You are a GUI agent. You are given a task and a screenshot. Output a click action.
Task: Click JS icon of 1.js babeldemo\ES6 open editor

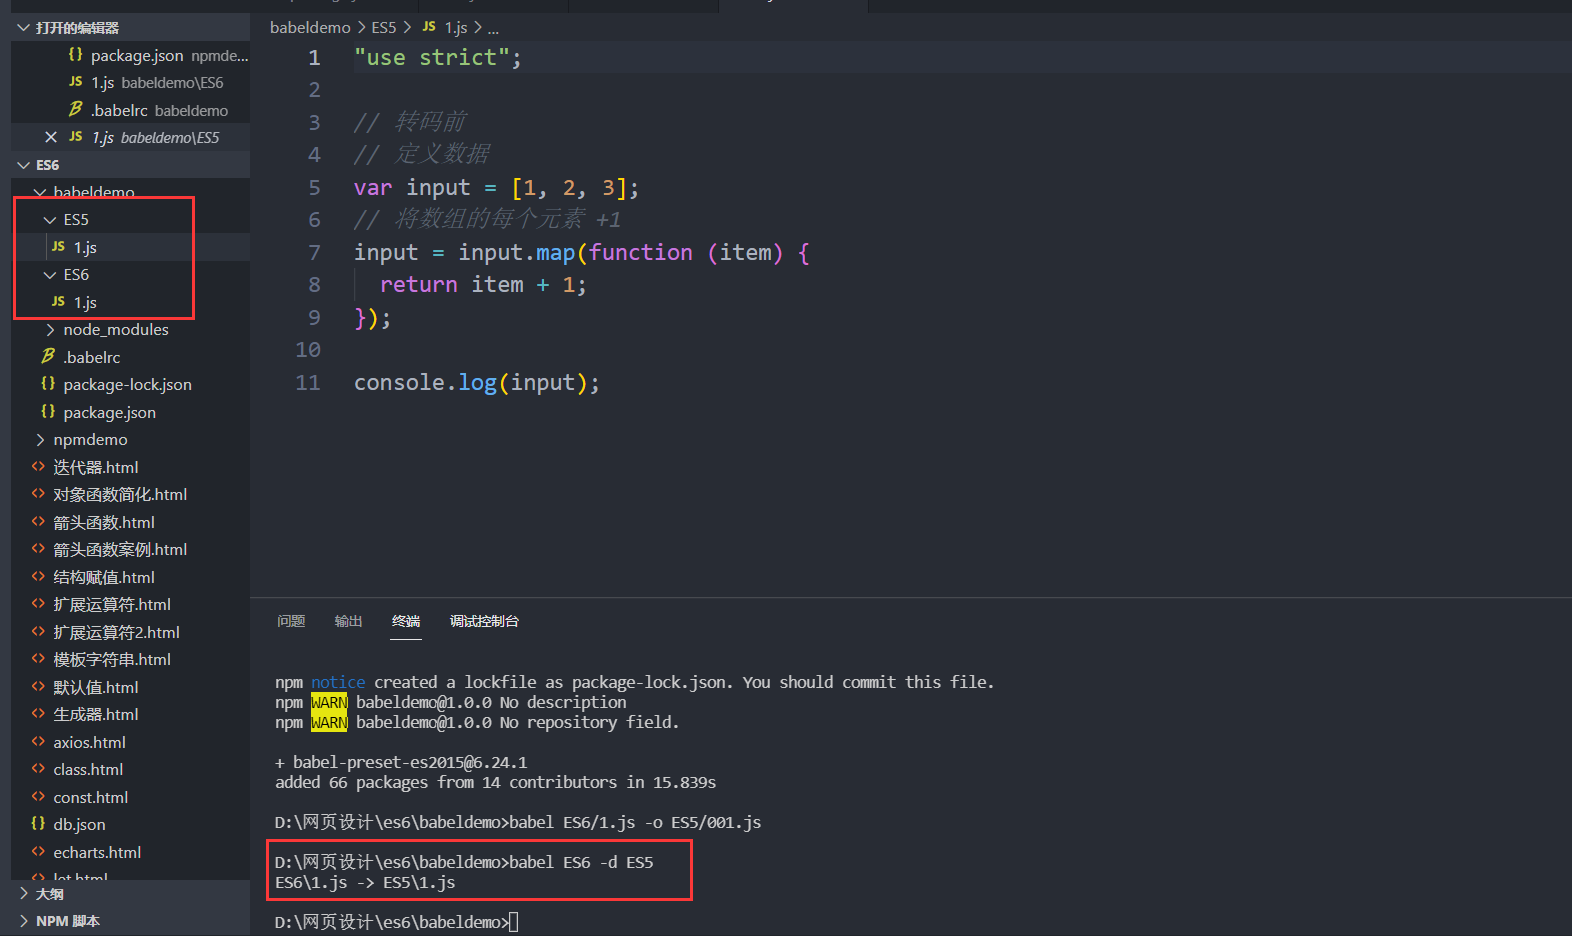76,82
